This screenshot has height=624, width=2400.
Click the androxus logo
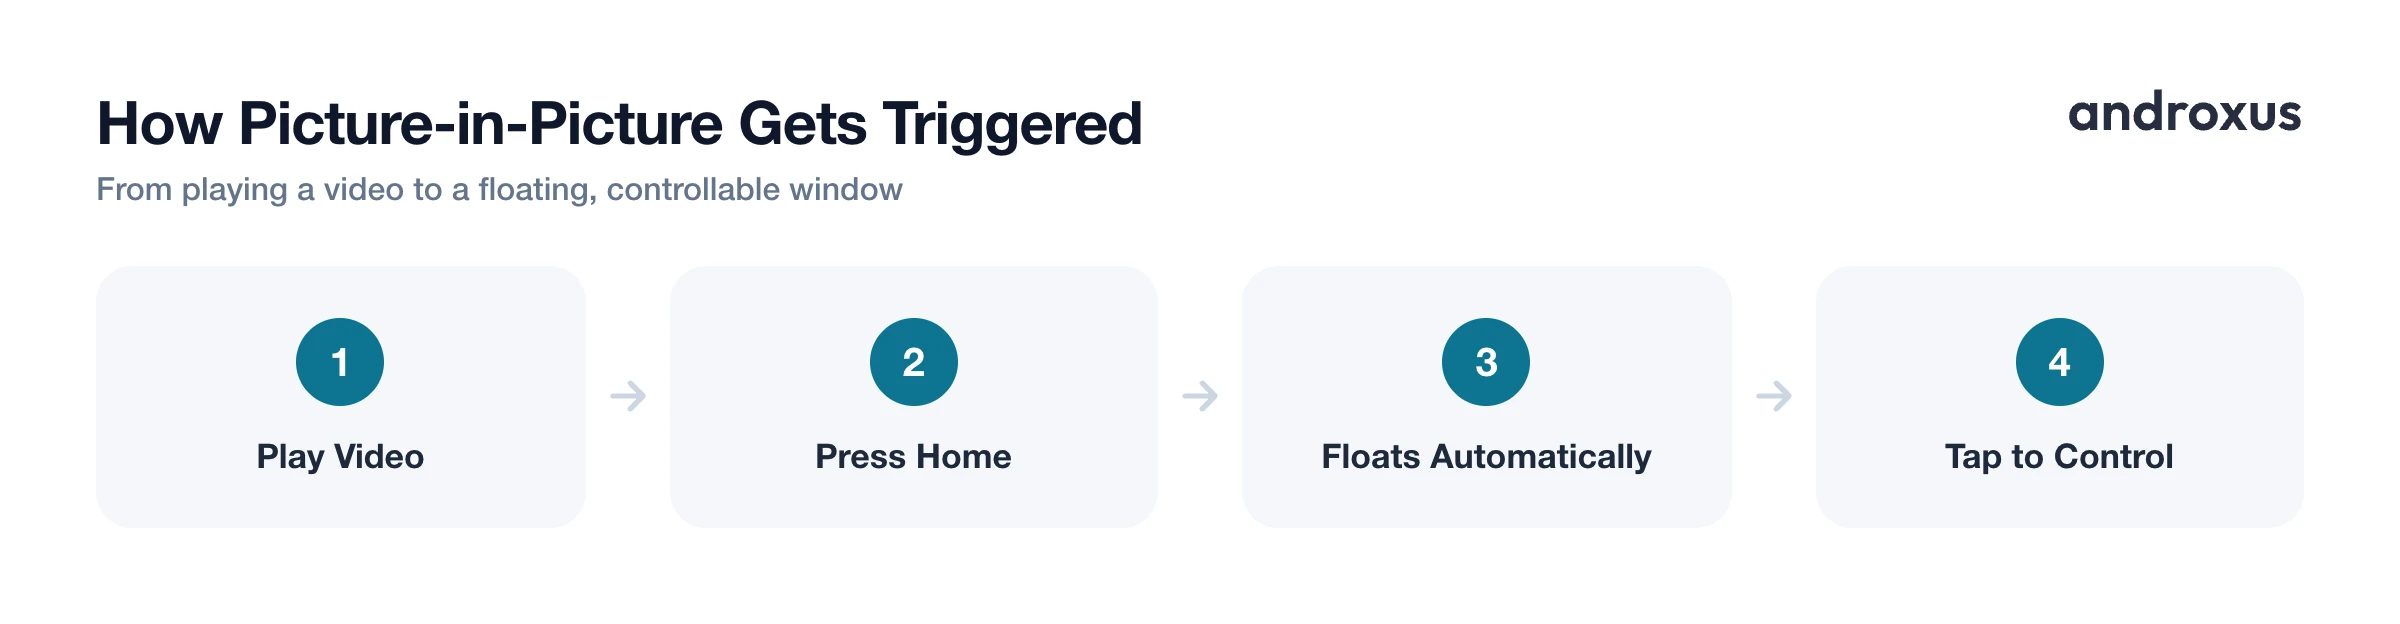2185,112
